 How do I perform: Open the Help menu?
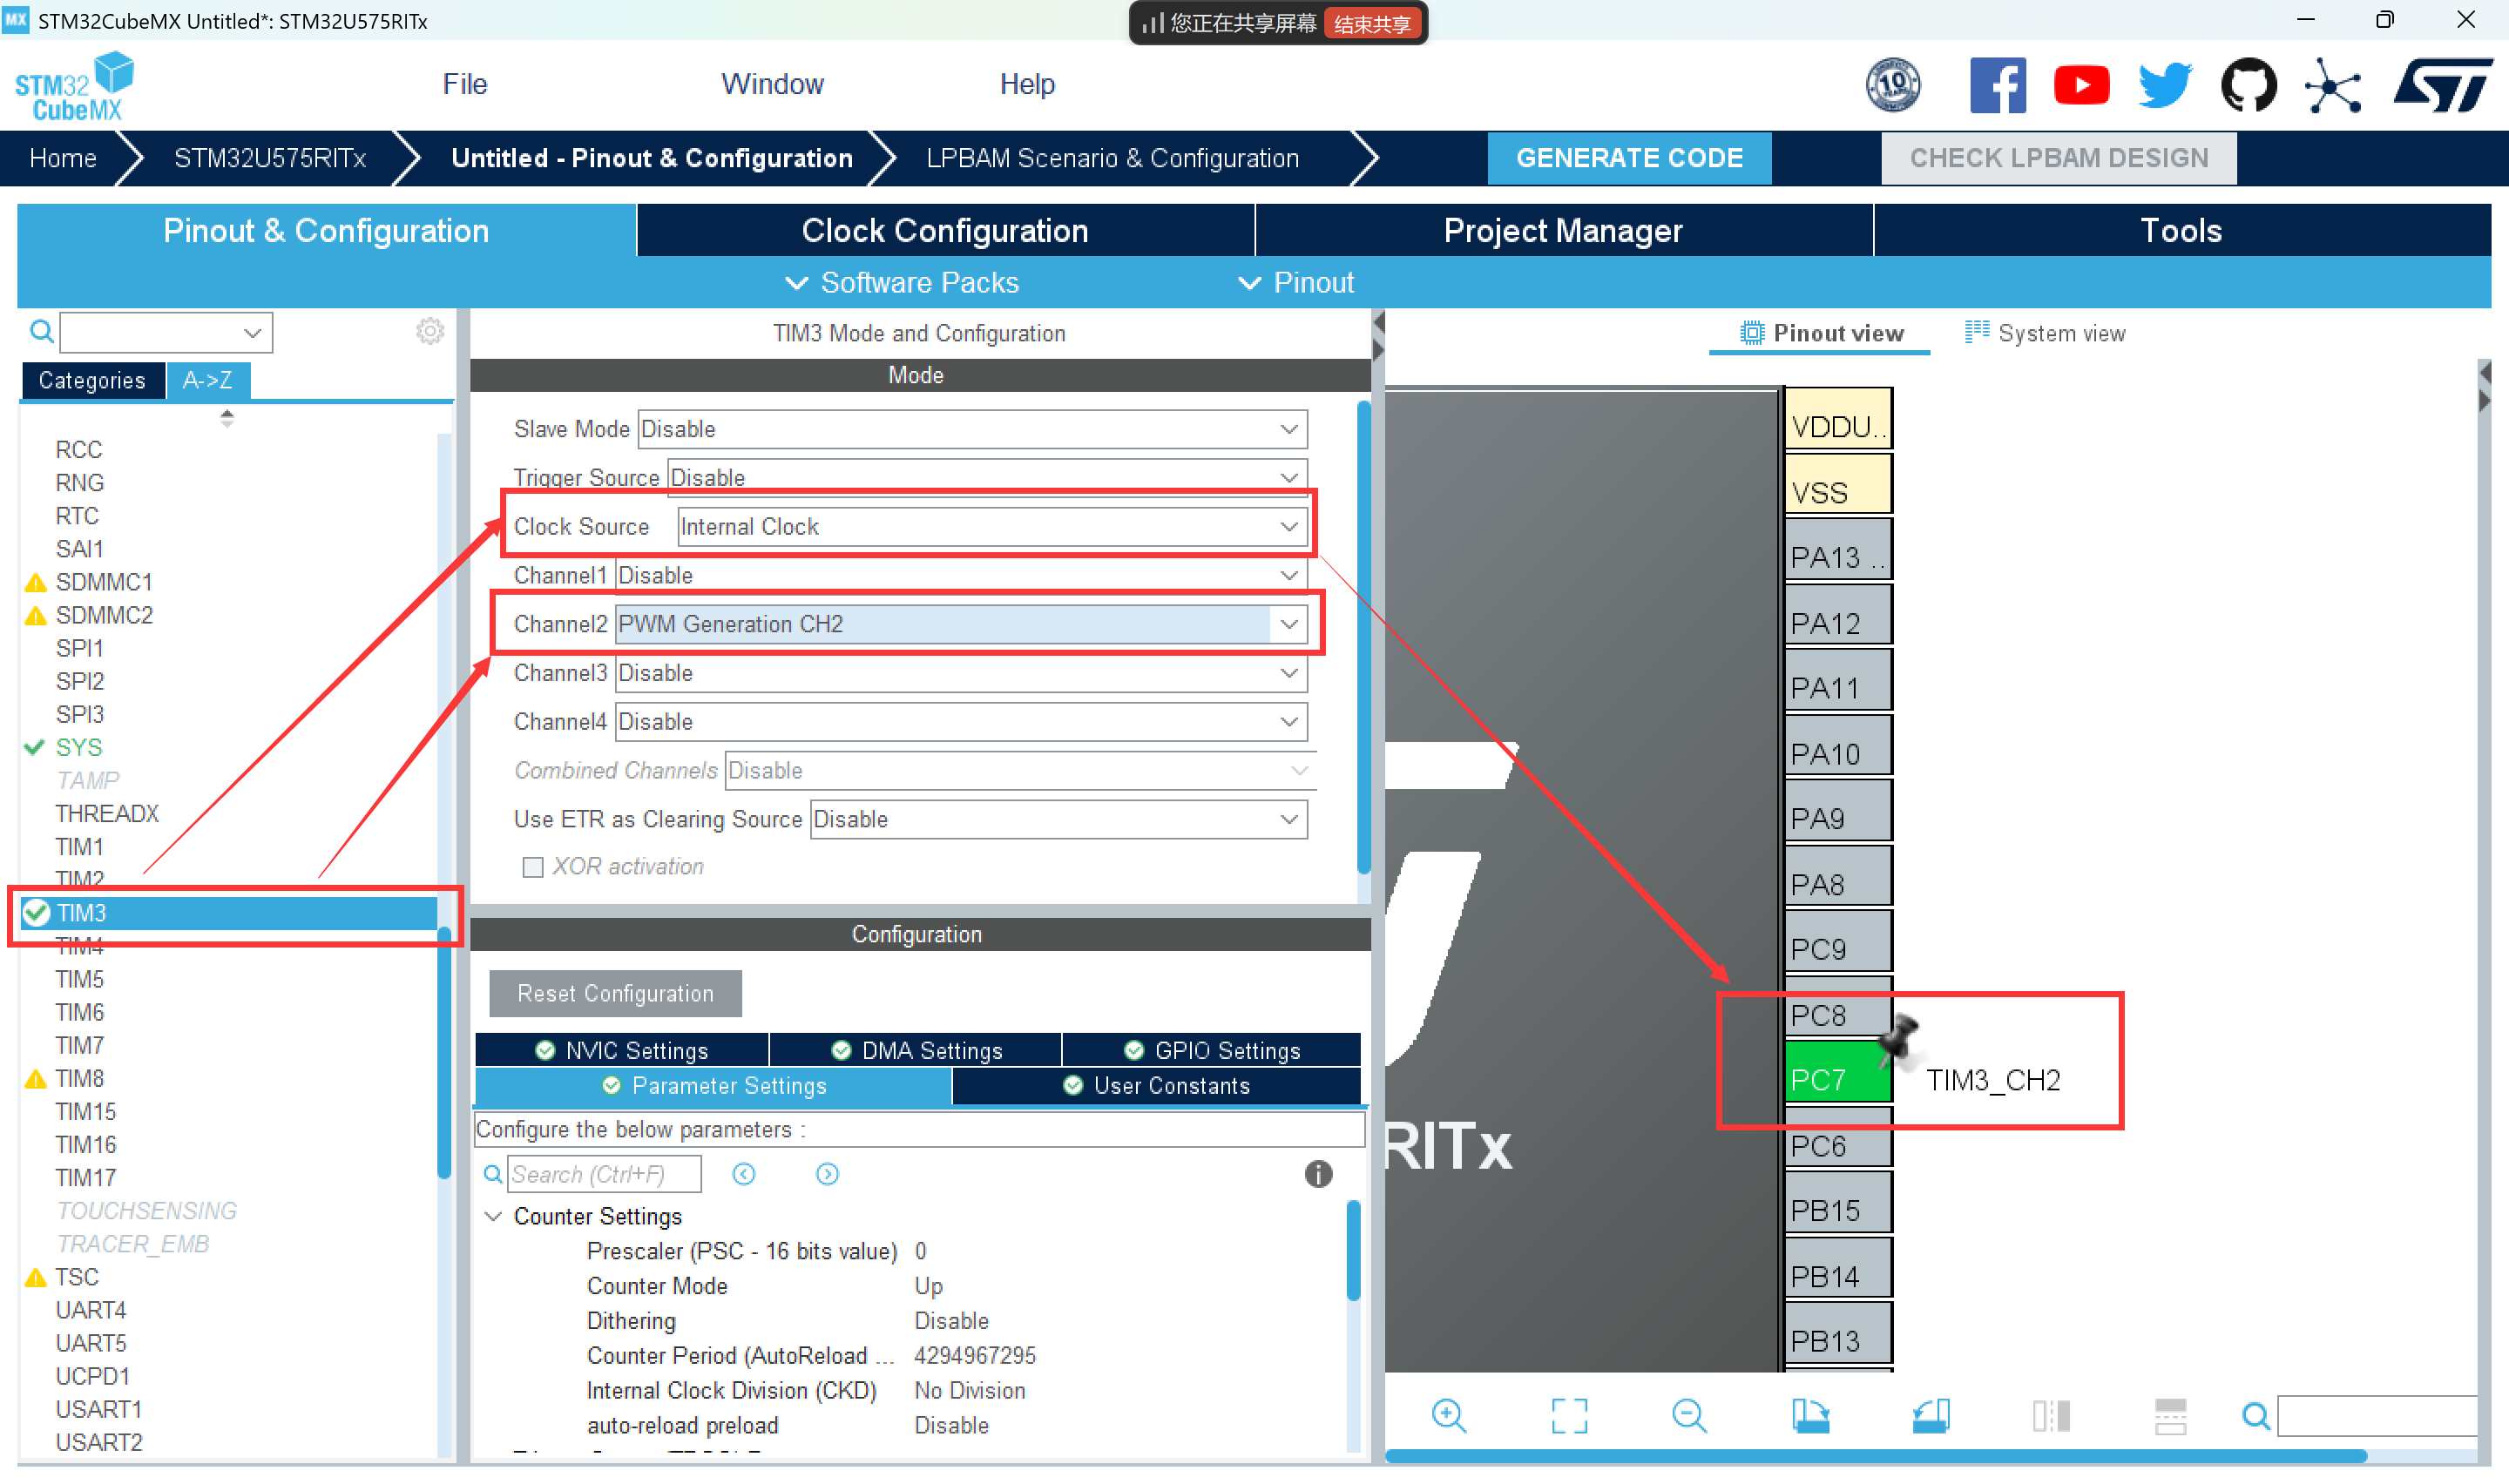pos(1027,84)
